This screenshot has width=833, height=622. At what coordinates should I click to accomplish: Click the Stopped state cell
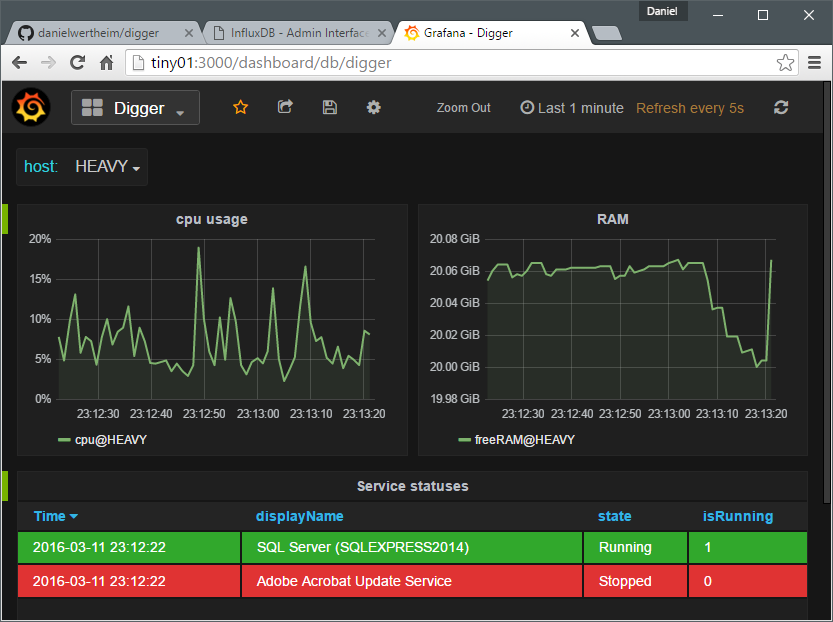coord(635,581)
